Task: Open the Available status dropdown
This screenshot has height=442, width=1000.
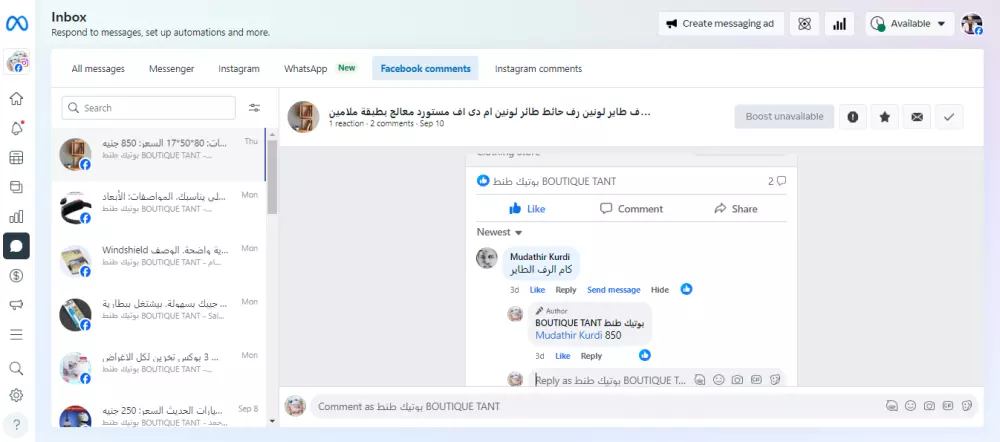Action: pos(910,24)
